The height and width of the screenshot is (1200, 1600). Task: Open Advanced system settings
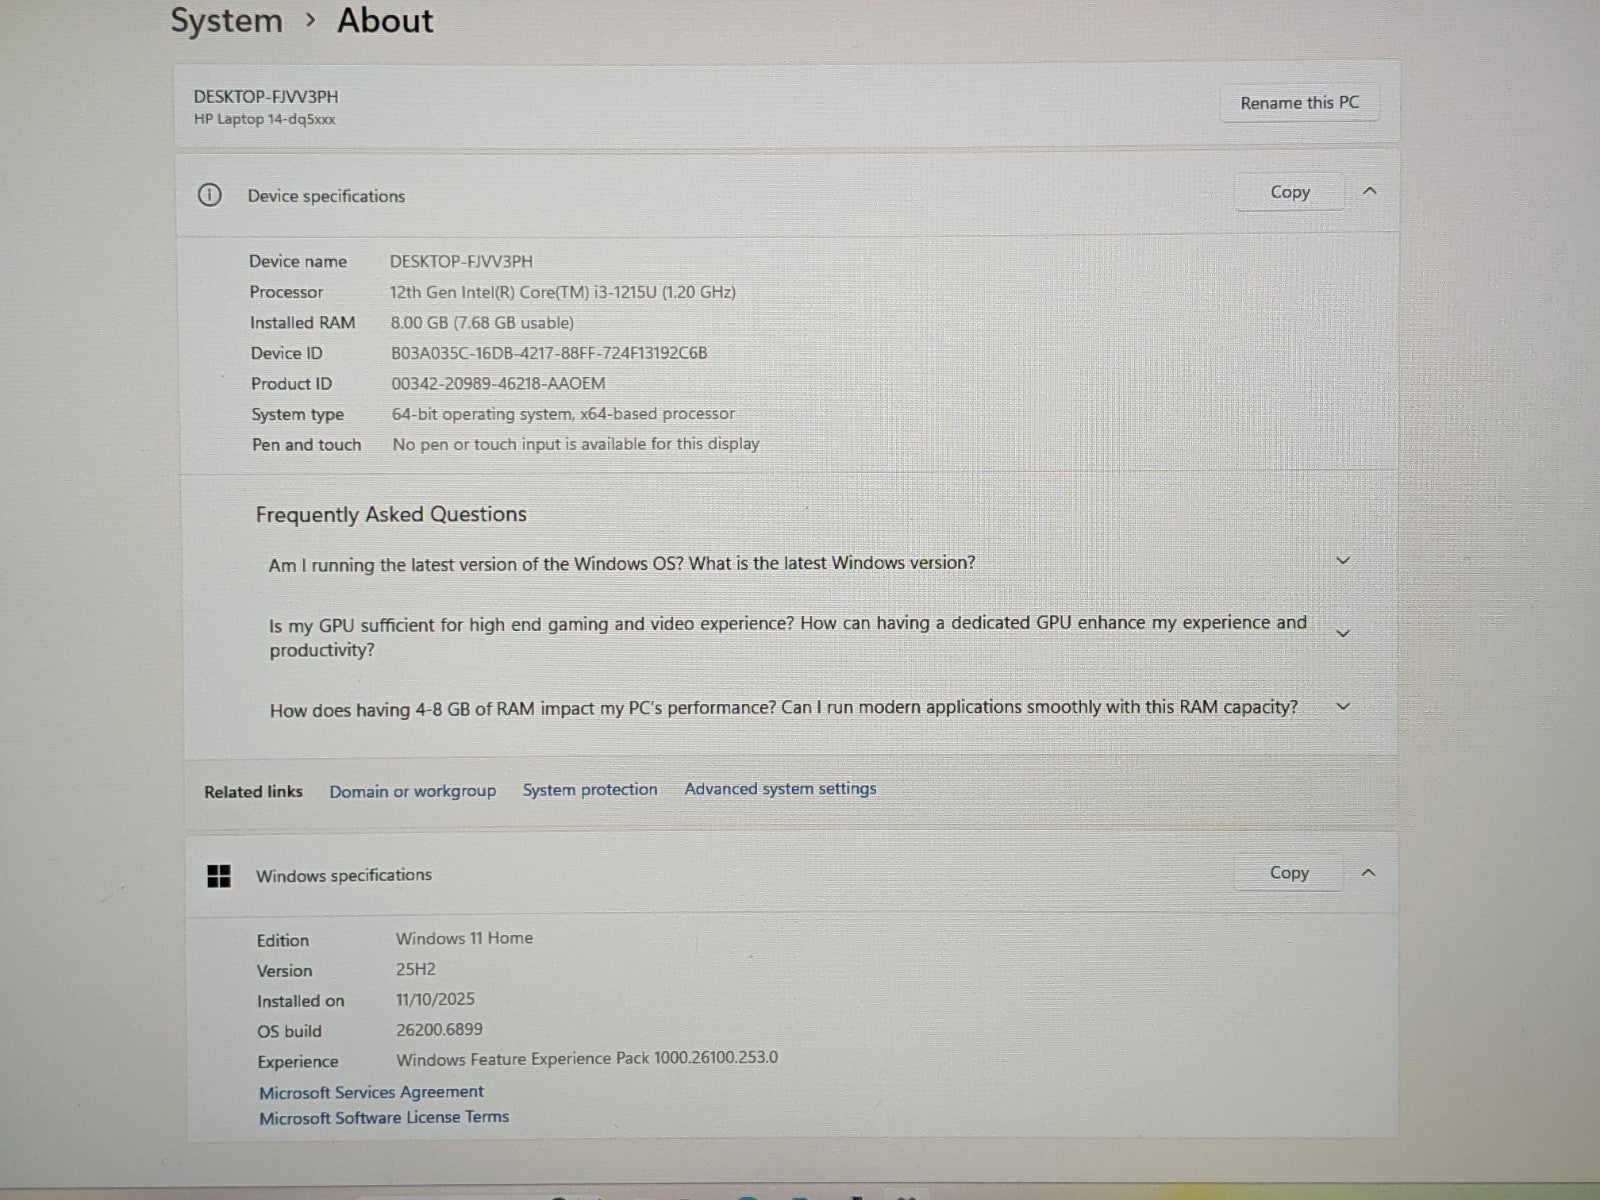[780, 789]
